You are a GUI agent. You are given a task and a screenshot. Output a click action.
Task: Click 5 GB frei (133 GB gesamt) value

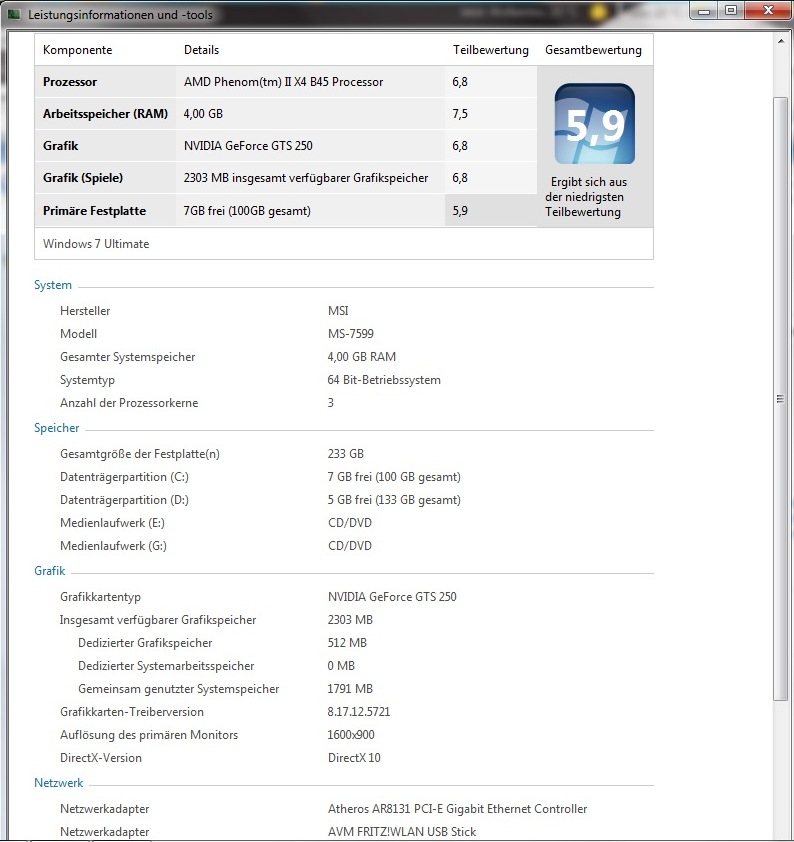coord(394,500)
